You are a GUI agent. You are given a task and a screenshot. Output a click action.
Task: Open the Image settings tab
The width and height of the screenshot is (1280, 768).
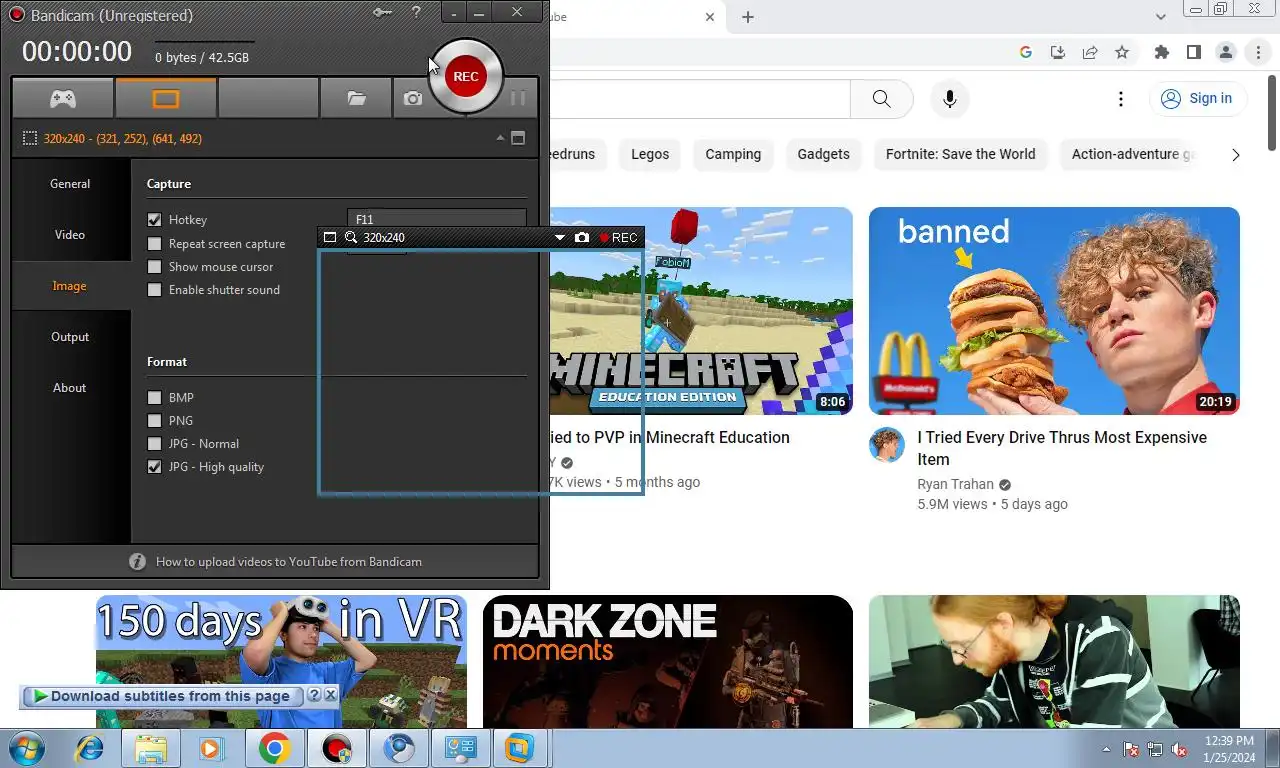point(70,286)
